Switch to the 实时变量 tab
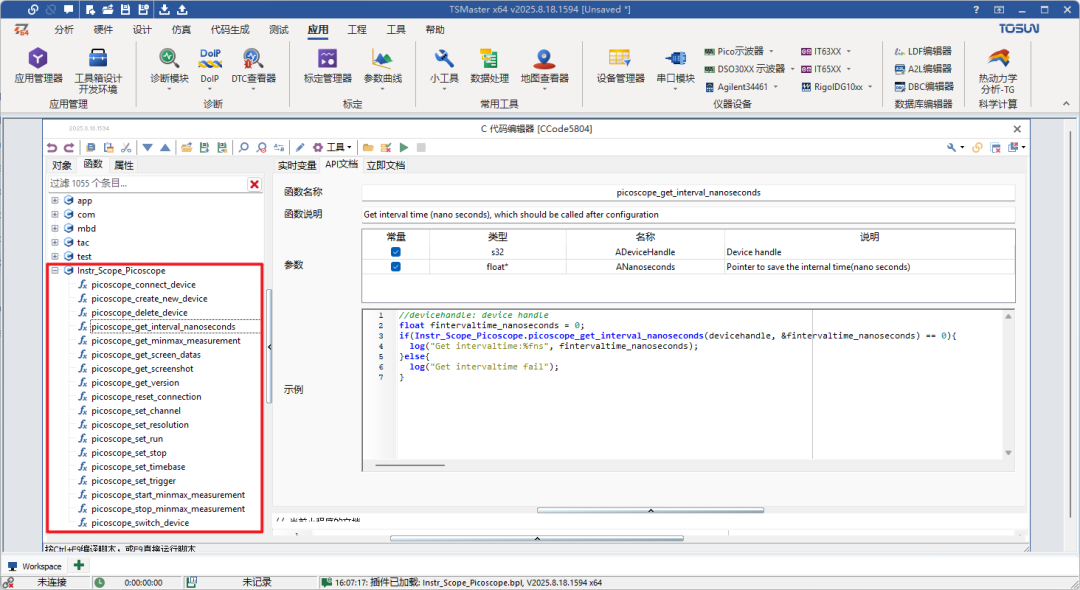1080x590 pixels. pyautogui.click(x=297, y=165)
